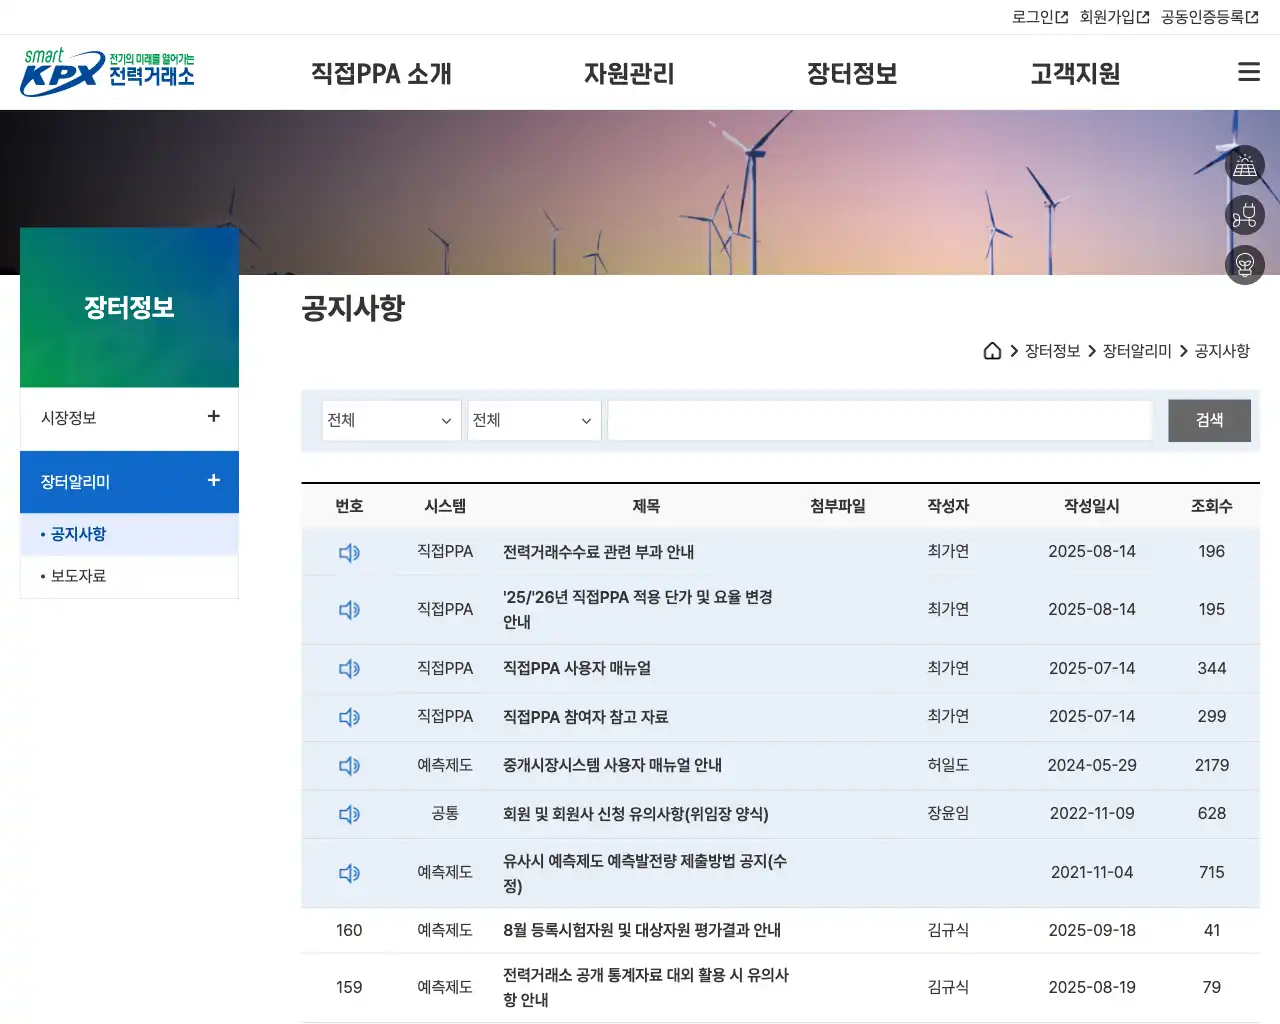Open the solar panel floating quick-menu icon

click(x=1245, y=165)
